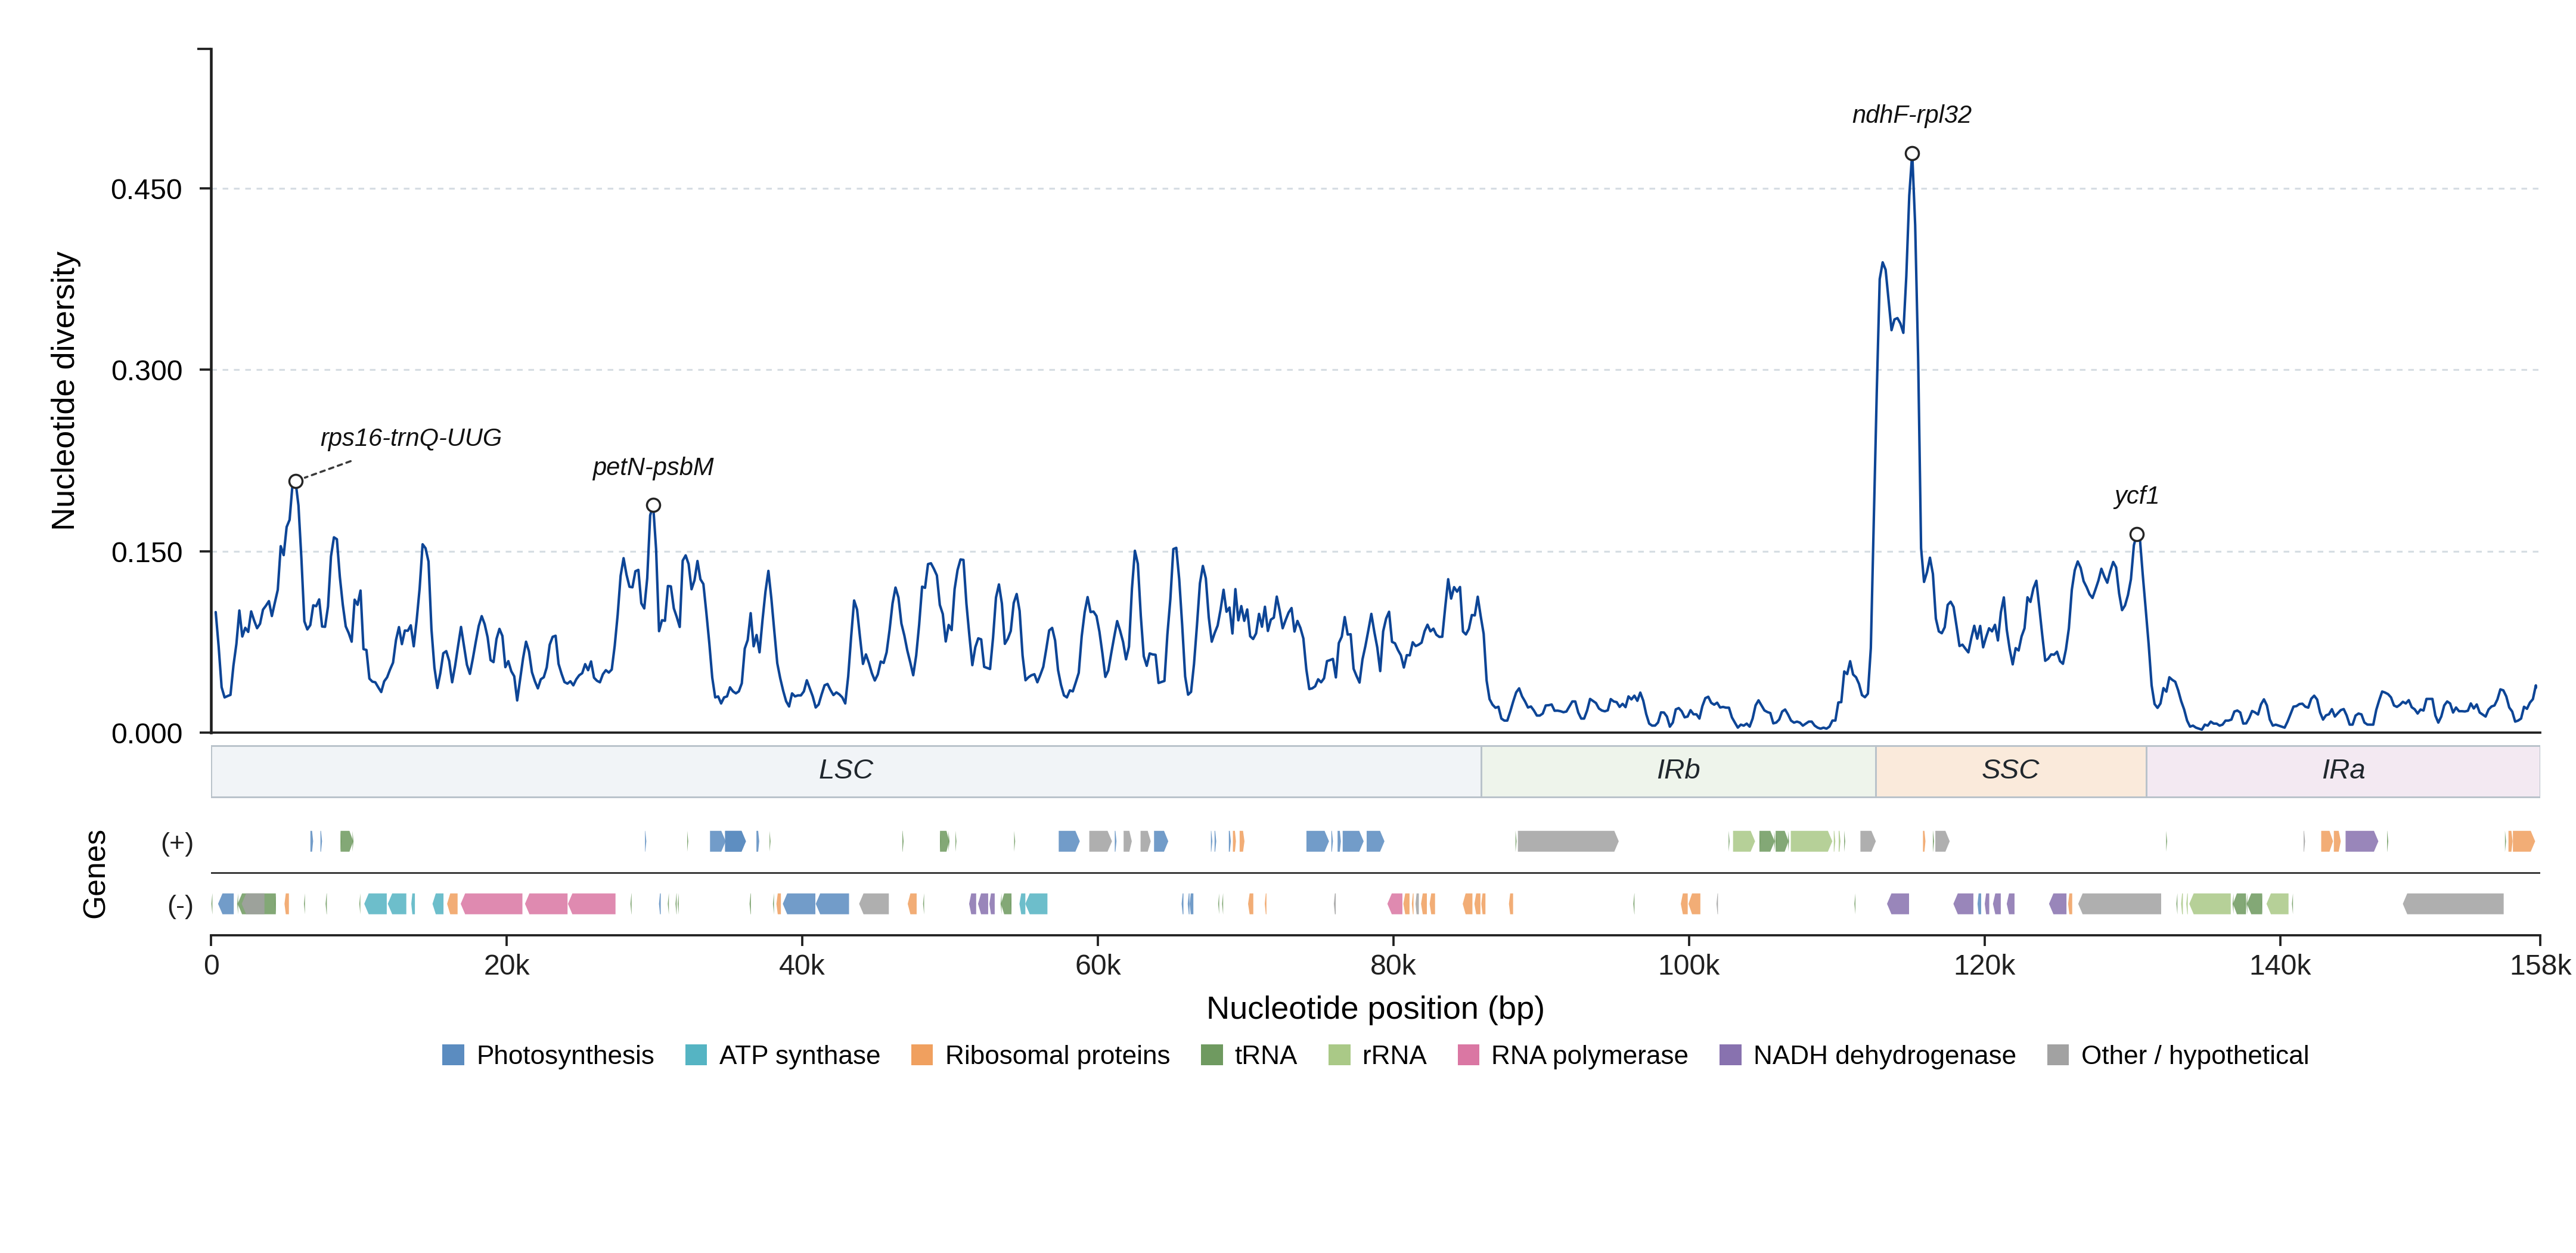This screenshot has width=2576, height=1253.
Task: Click the 'petN-psbM' annotation label
Action: point(653,467)
